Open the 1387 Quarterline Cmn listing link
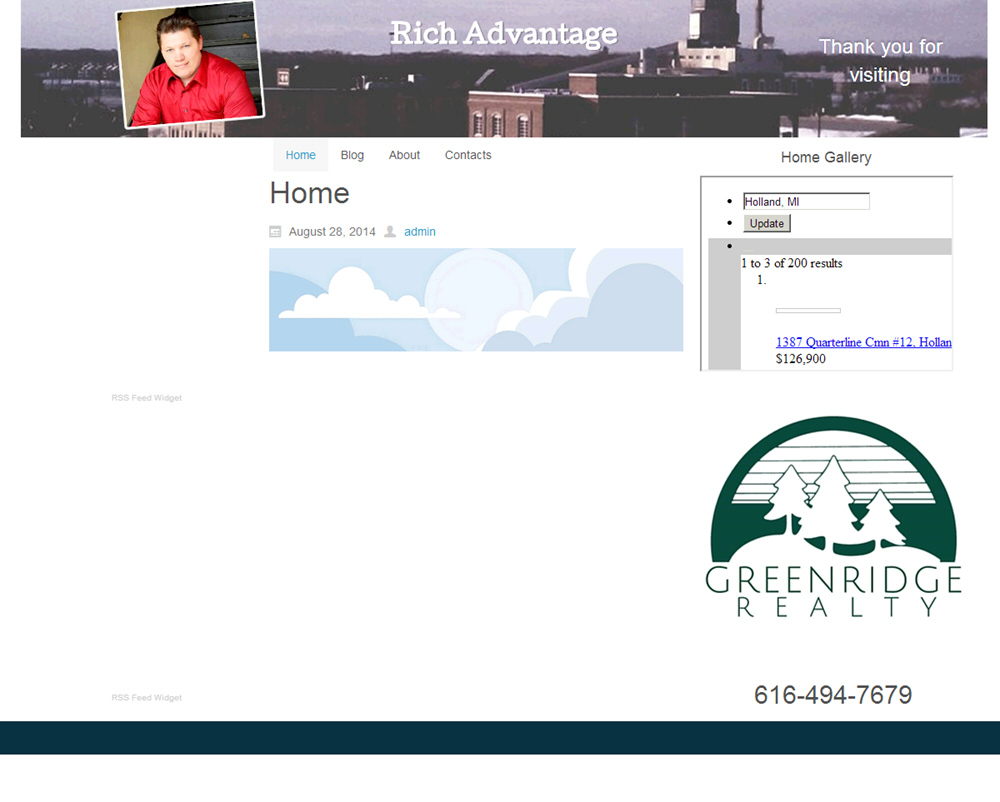1000x802 pixels. coord(864,342)
